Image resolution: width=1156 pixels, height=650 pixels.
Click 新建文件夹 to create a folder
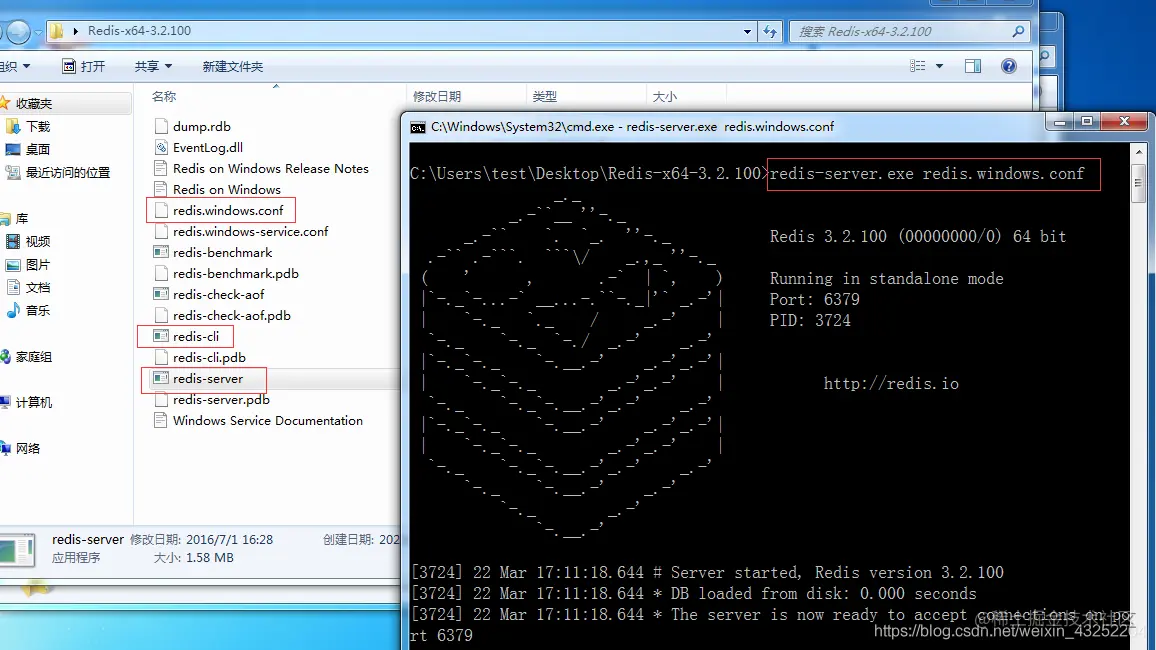232,66
